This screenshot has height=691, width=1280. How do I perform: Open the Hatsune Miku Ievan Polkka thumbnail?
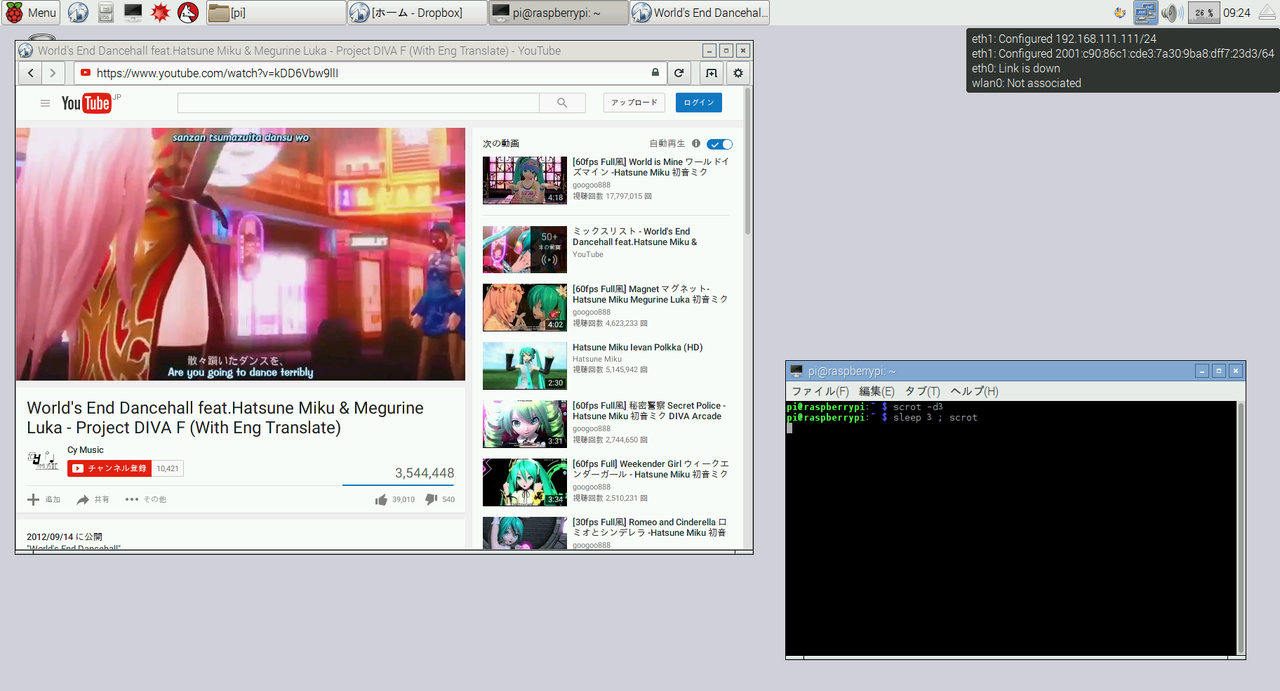(524, 365)
